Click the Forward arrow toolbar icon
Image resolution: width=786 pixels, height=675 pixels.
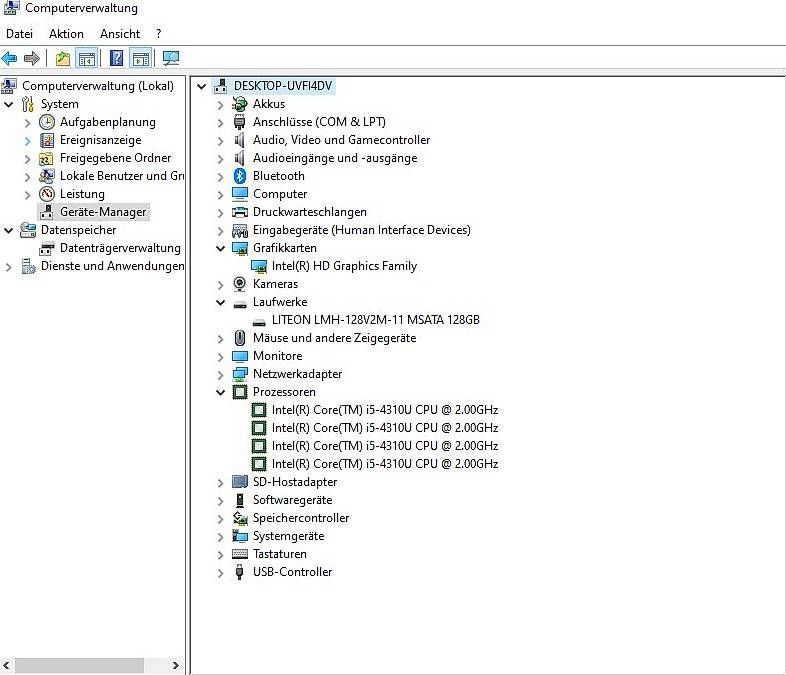pos(32,59)
